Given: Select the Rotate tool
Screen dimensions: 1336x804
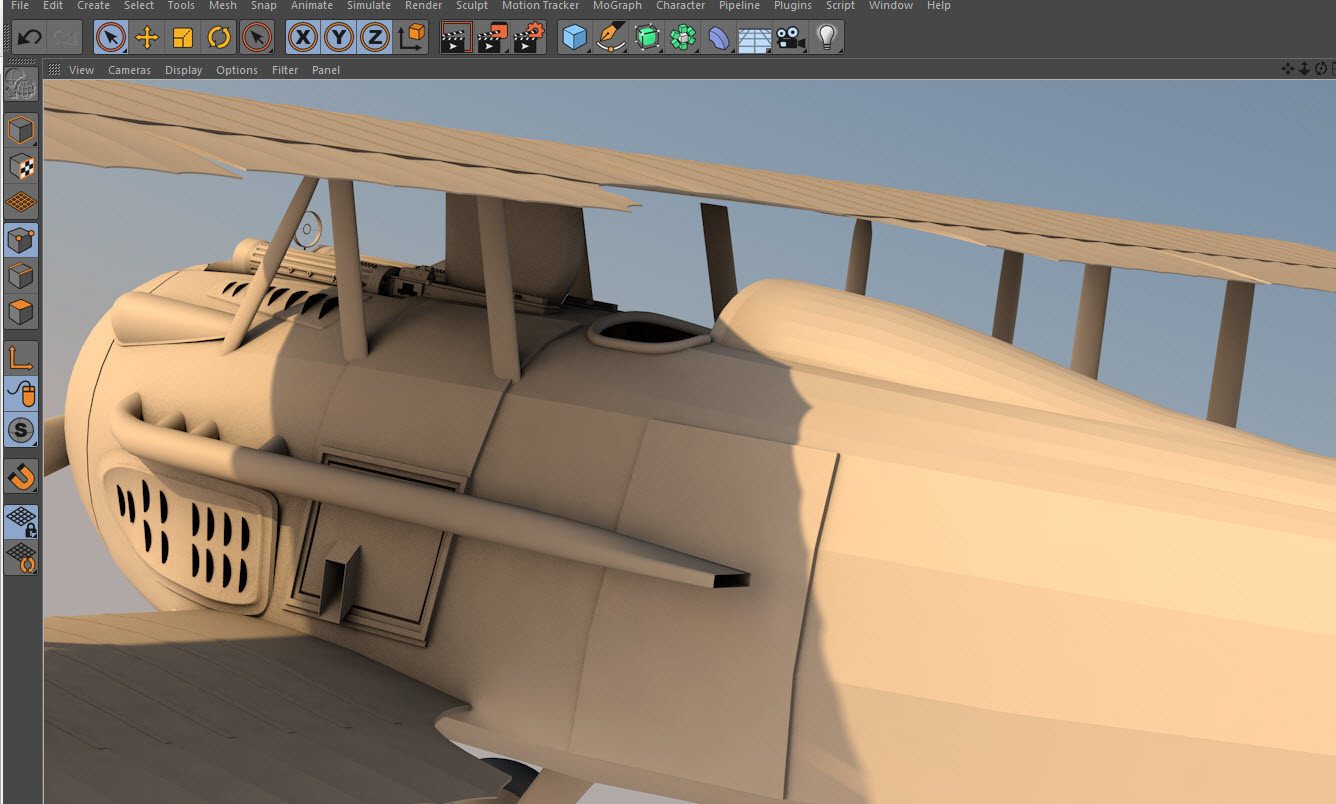Looking at the screenshot, I should pos(219,38).
